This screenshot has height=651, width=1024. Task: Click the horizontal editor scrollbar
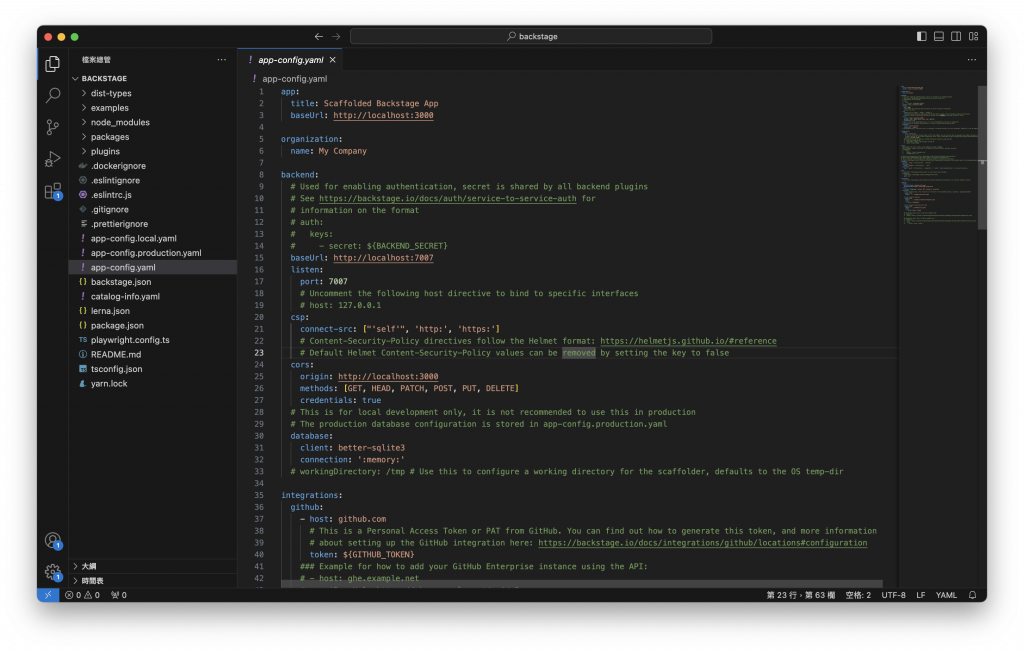581,584
